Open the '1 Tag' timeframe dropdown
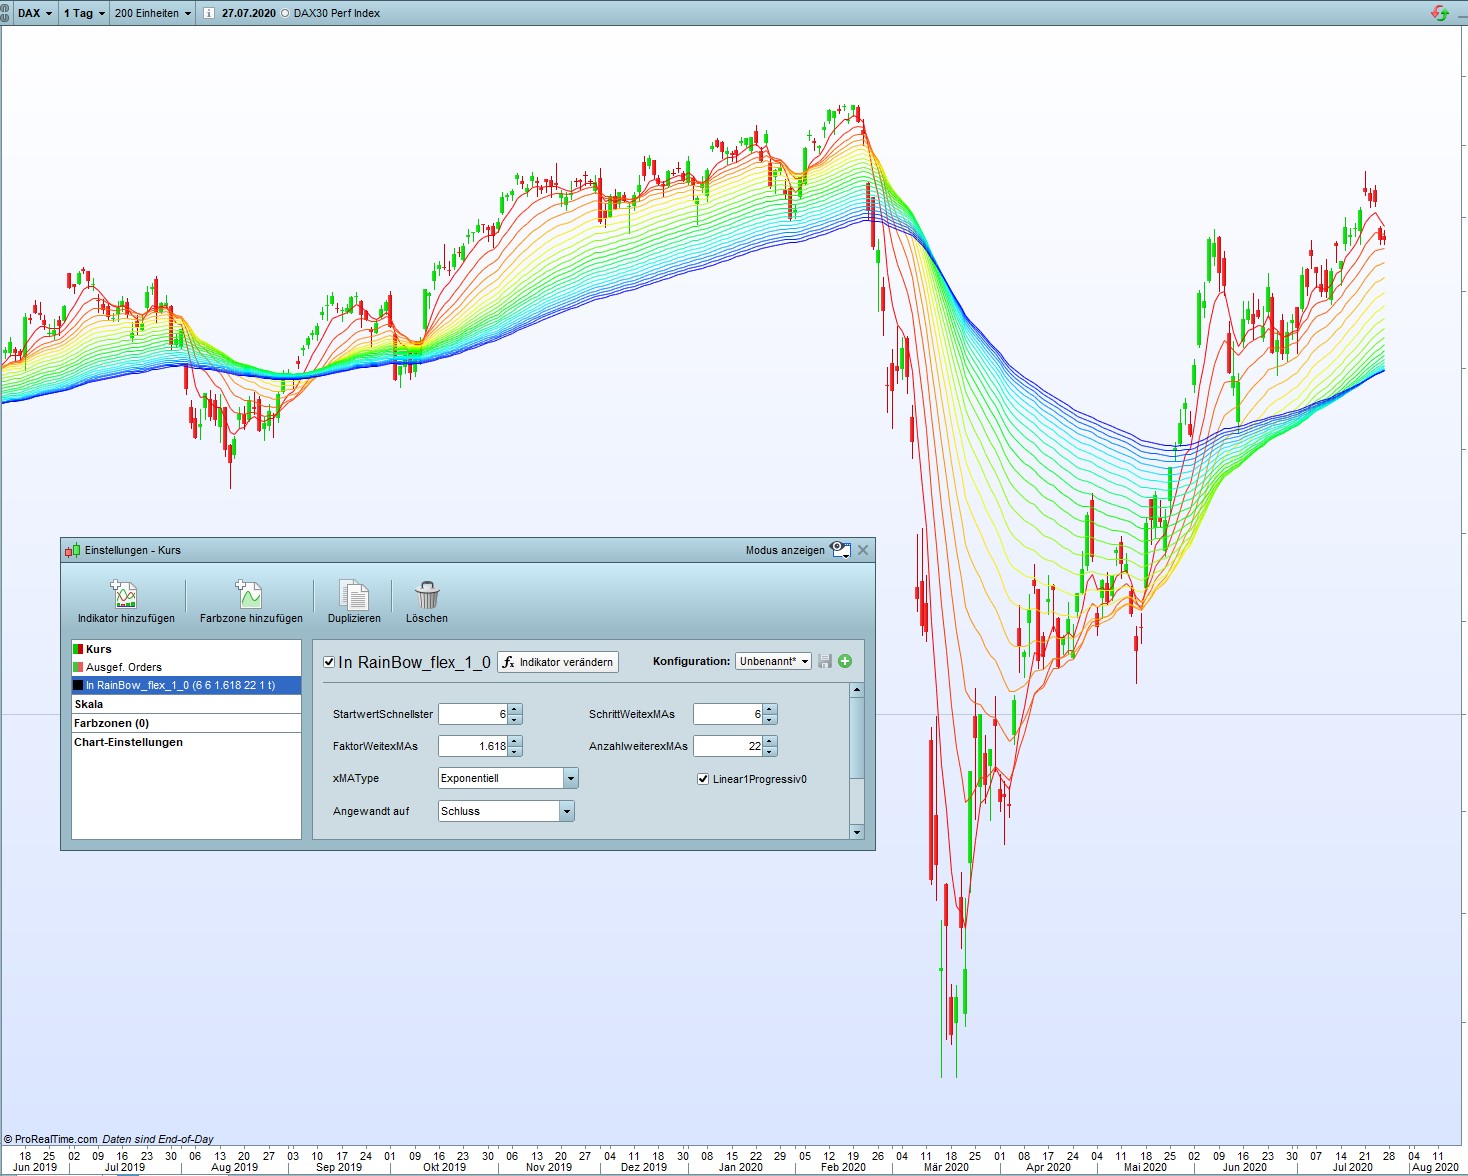The height and width of the screenshot is (1176, 1468). (85, 13)
